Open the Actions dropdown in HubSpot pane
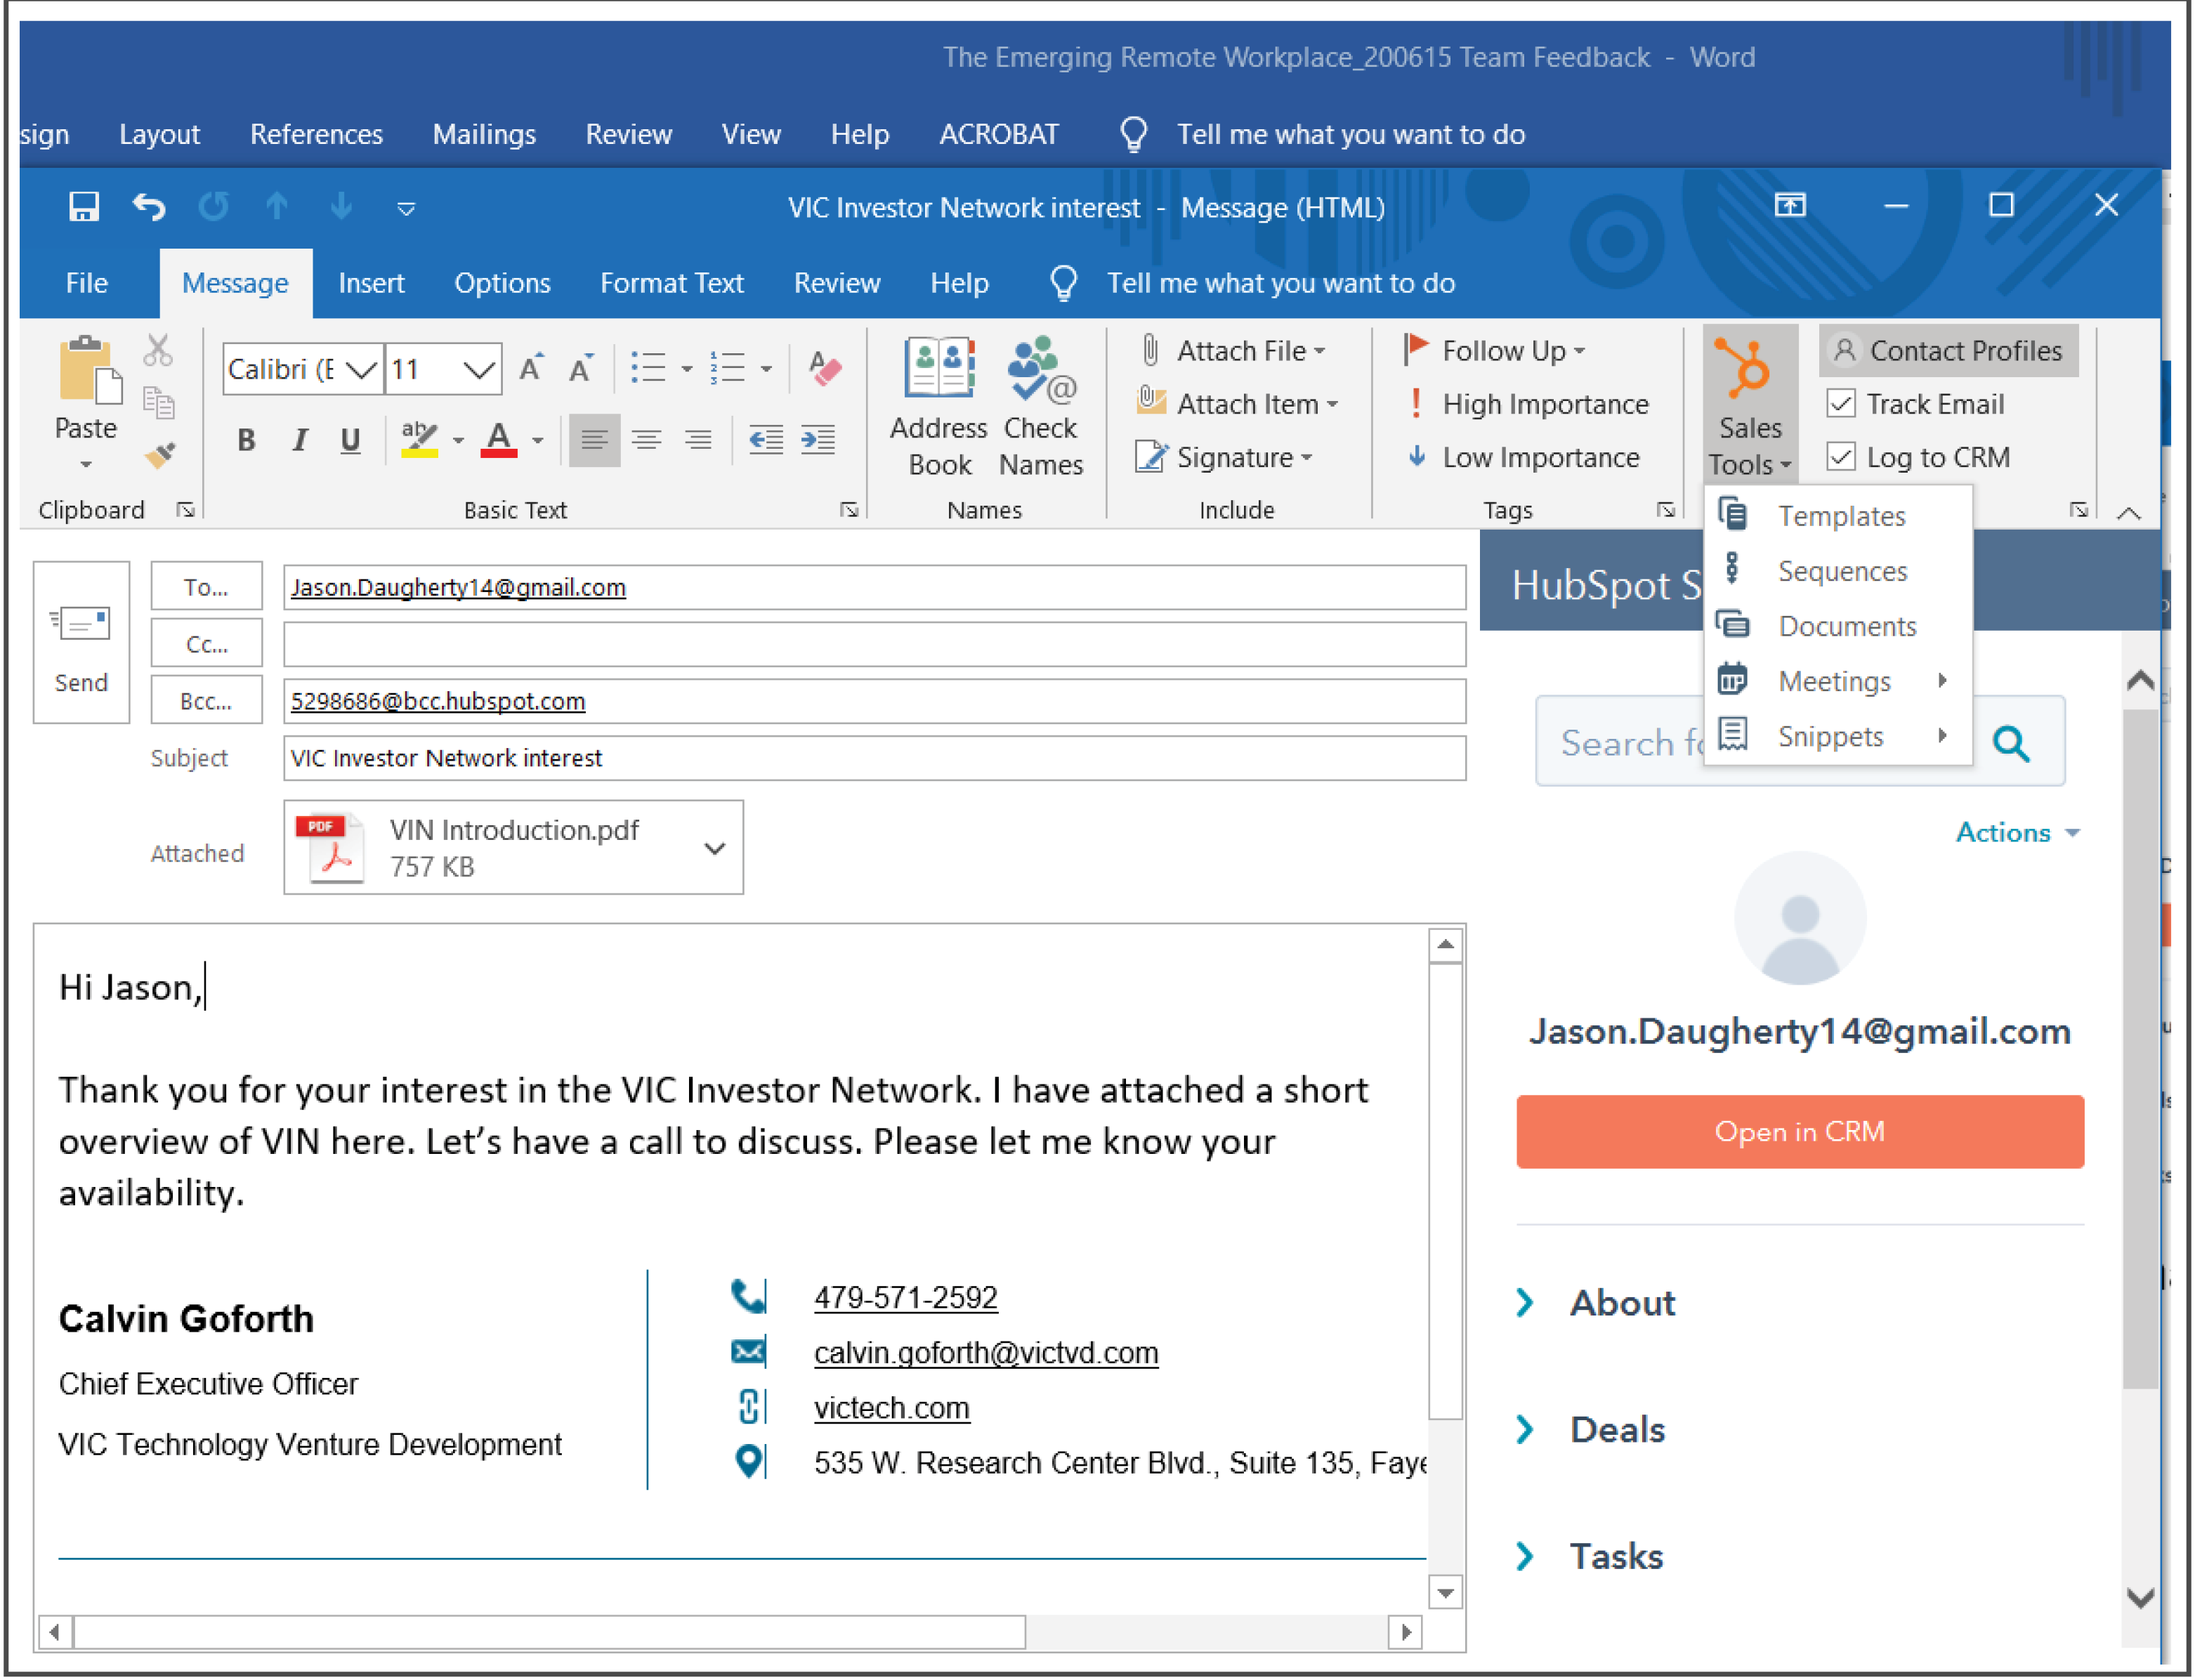The height and width of the screenshot is (1680, 2195). pos(2017,832)
